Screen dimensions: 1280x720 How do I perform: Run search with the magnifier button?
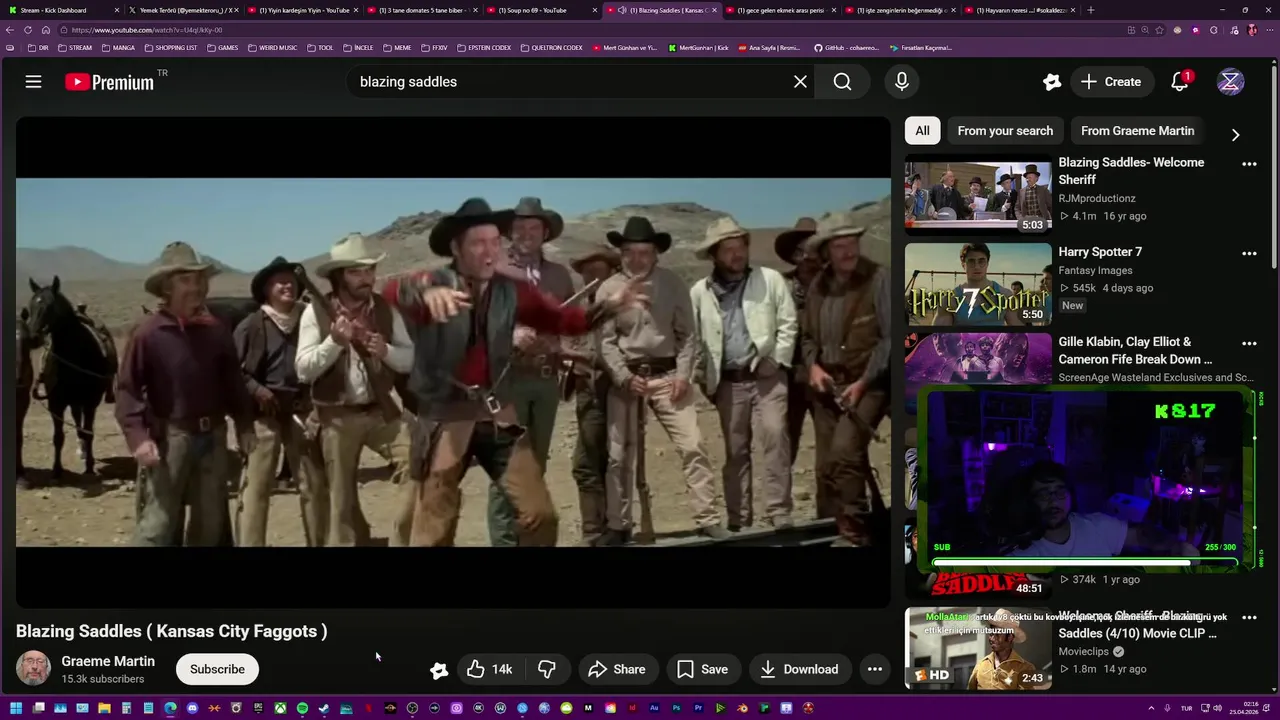click(x=842, y=82)
